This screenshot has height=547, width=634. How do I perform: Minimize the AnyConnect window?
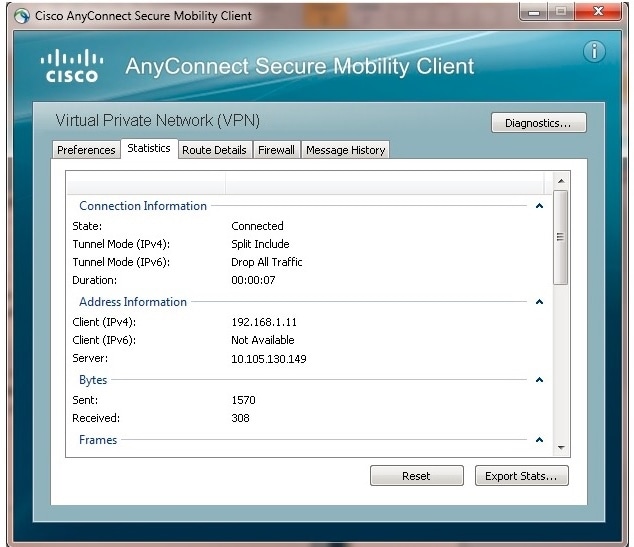(533, 12)
